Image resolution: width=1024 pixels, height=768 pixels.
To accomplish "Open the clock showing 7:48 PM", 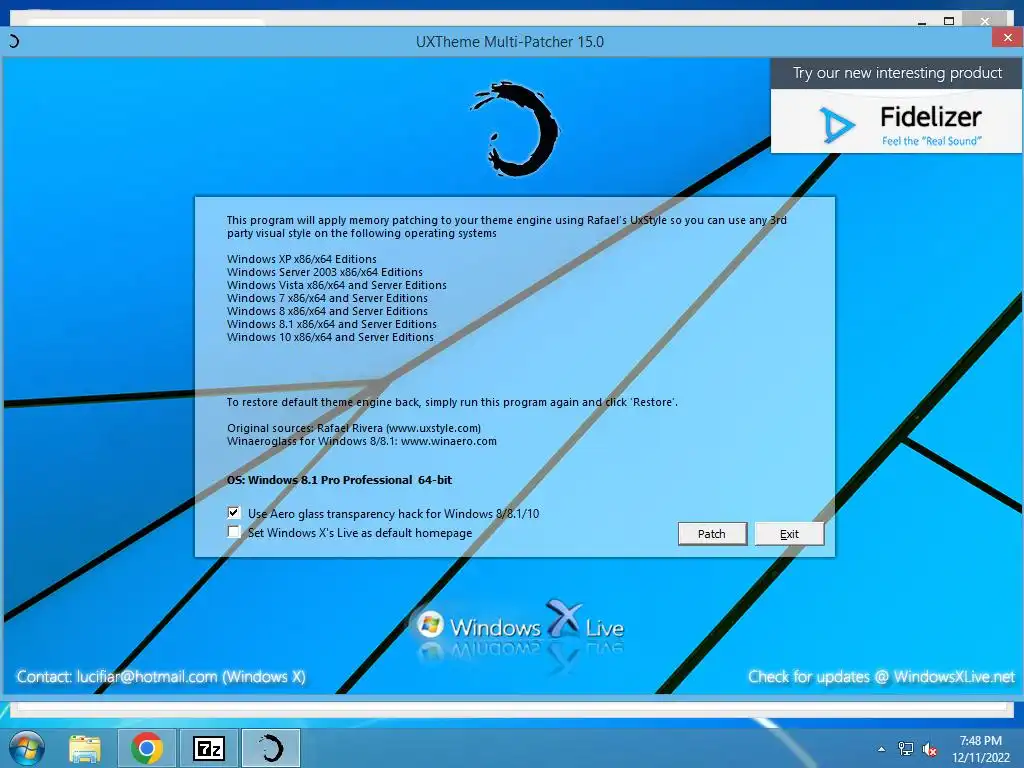I will 981,749.
